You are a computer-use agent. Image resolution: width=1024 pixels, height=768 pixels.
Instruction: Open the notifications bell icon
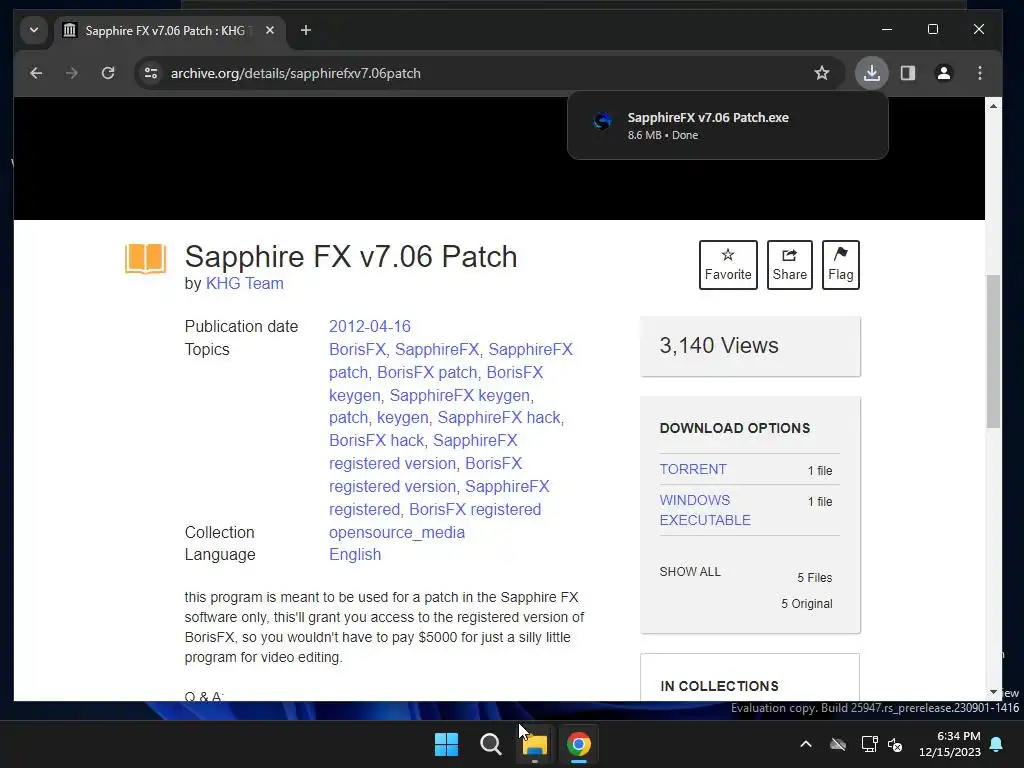coord(997,744)
